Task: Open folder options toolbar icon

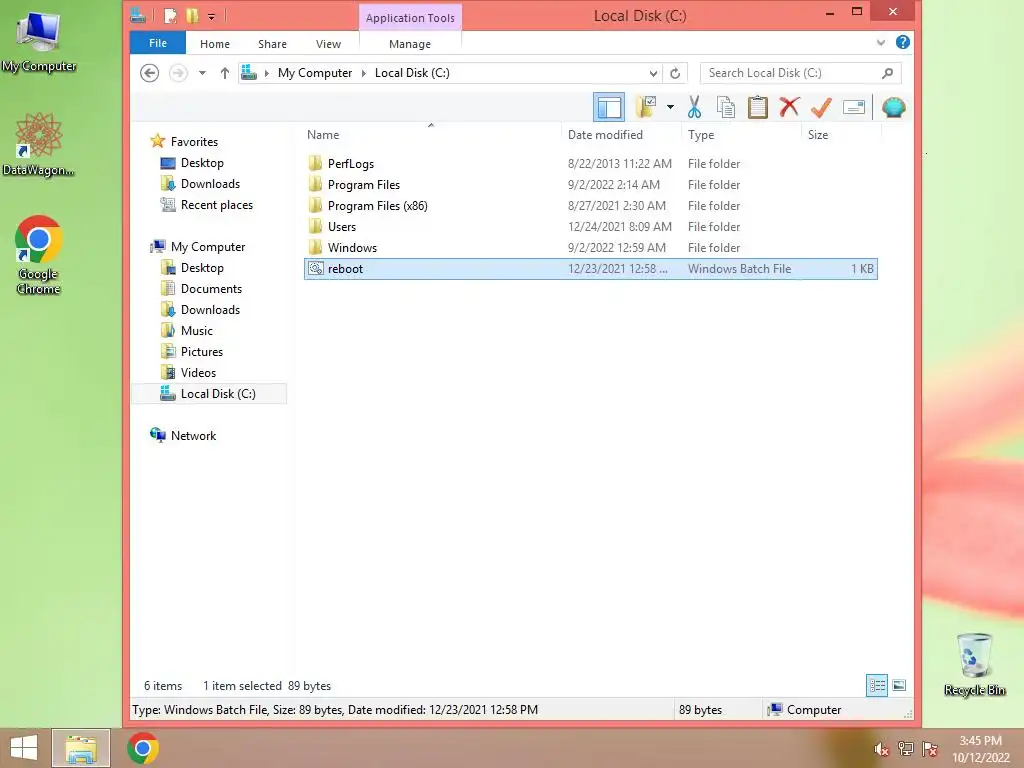Action: pos(645,107)
